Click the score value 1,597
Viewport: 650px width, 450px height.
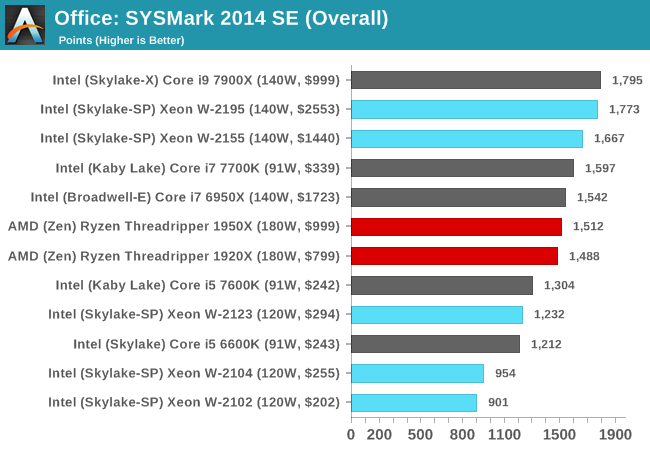click(x=600, y=168)
